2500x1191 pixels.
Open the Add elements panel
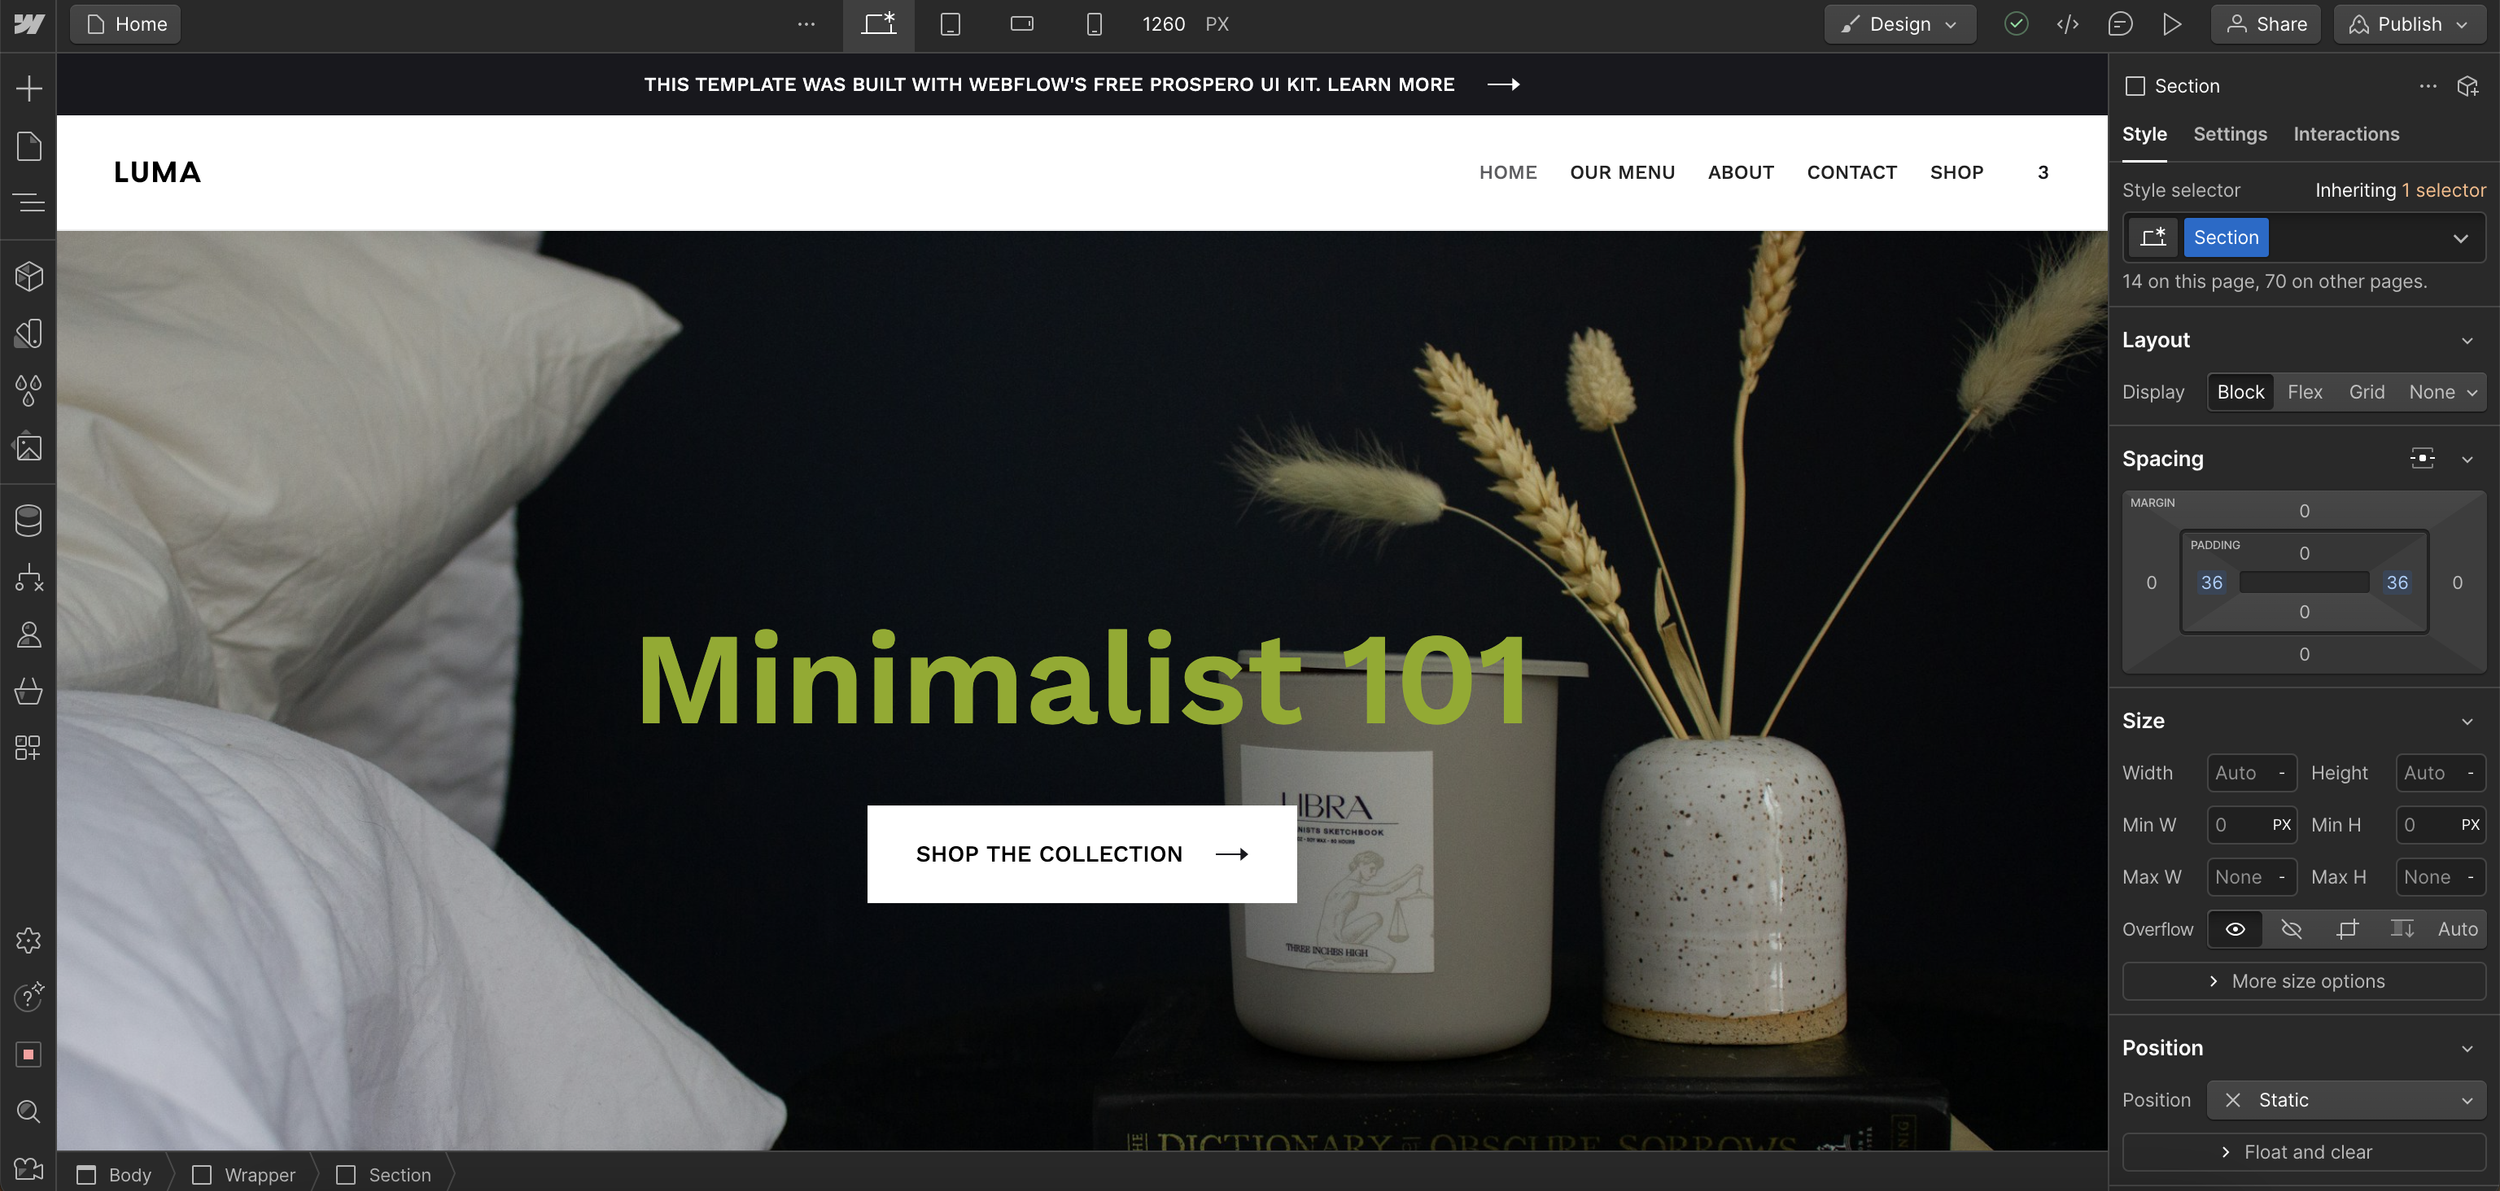29,89
